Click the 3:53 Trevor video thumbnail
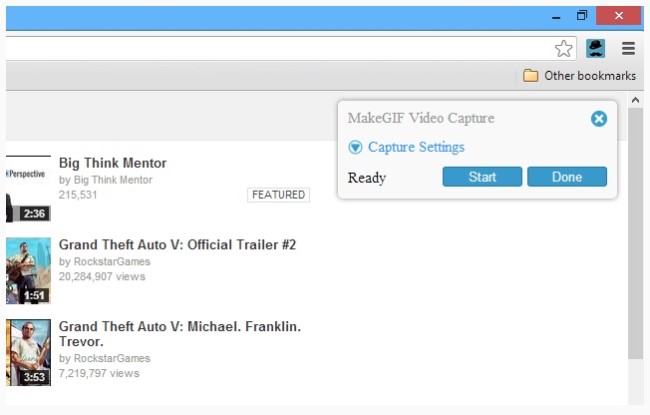650x415 pixels. (28, 352)
